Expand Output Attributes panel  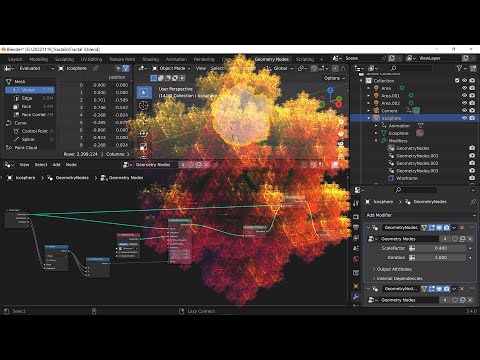[x=392, y=269]
